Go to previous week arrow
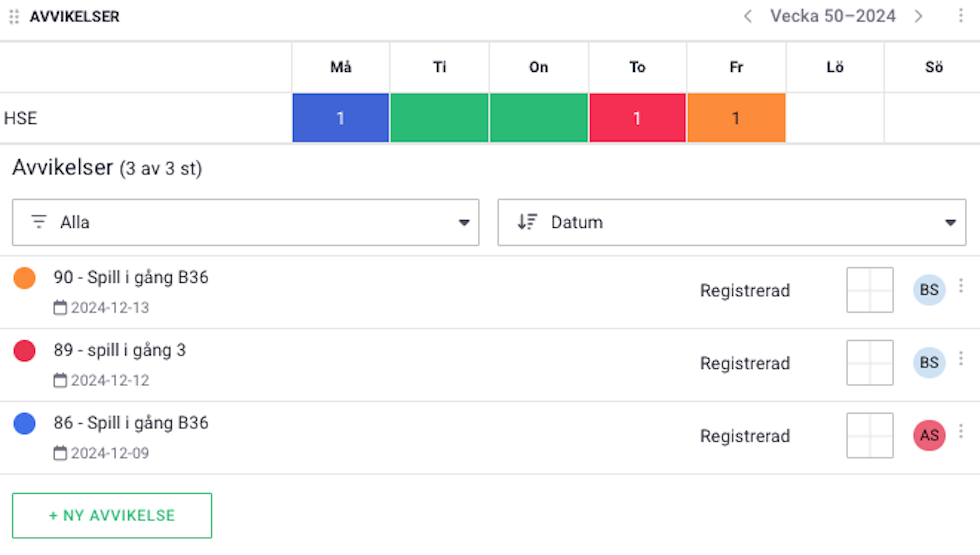Image resolution: width=980 pixels, height=555 pixels. pos(748,16)
